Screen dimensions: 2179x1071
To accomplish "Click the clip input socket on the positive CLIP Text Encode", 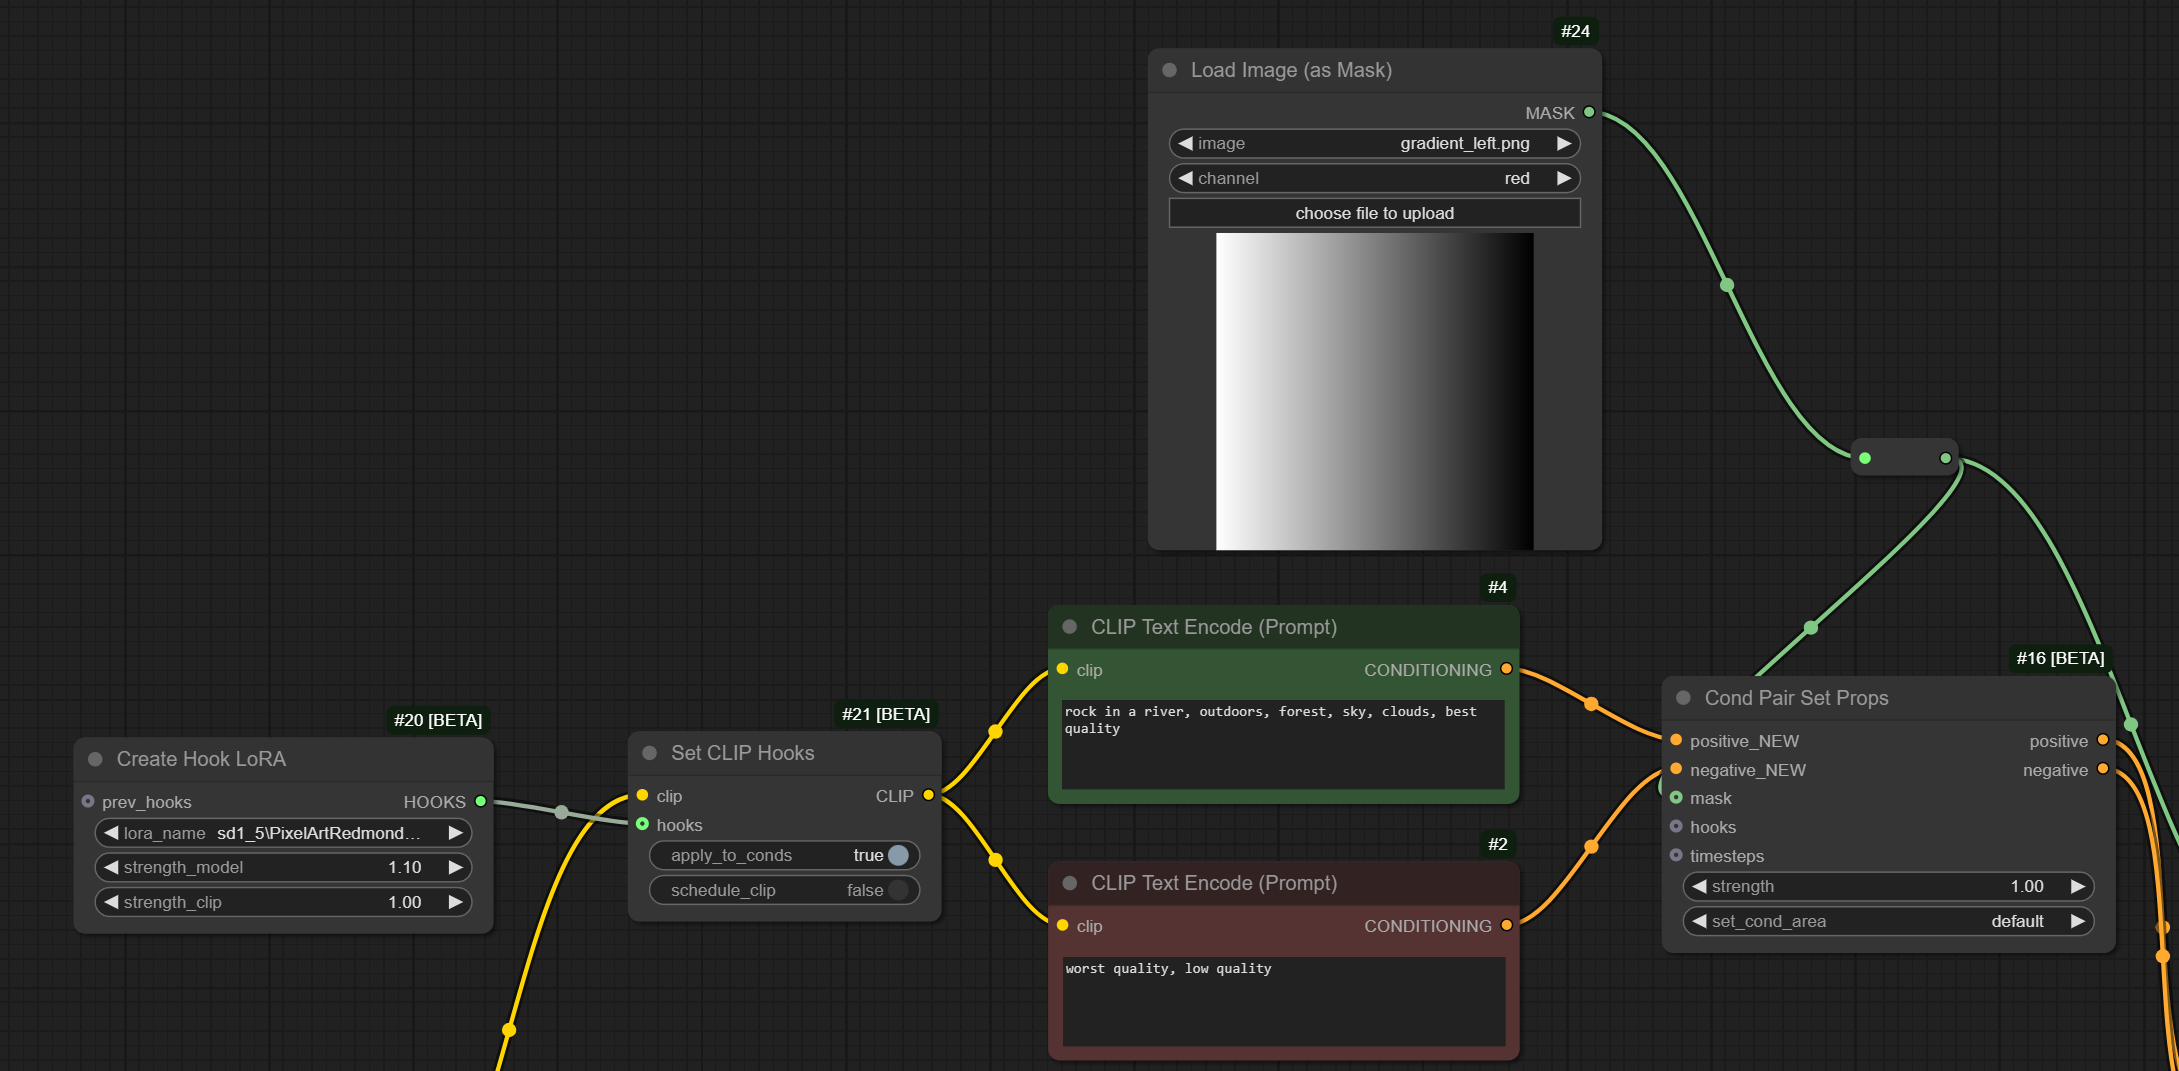I will [1062, 670].
